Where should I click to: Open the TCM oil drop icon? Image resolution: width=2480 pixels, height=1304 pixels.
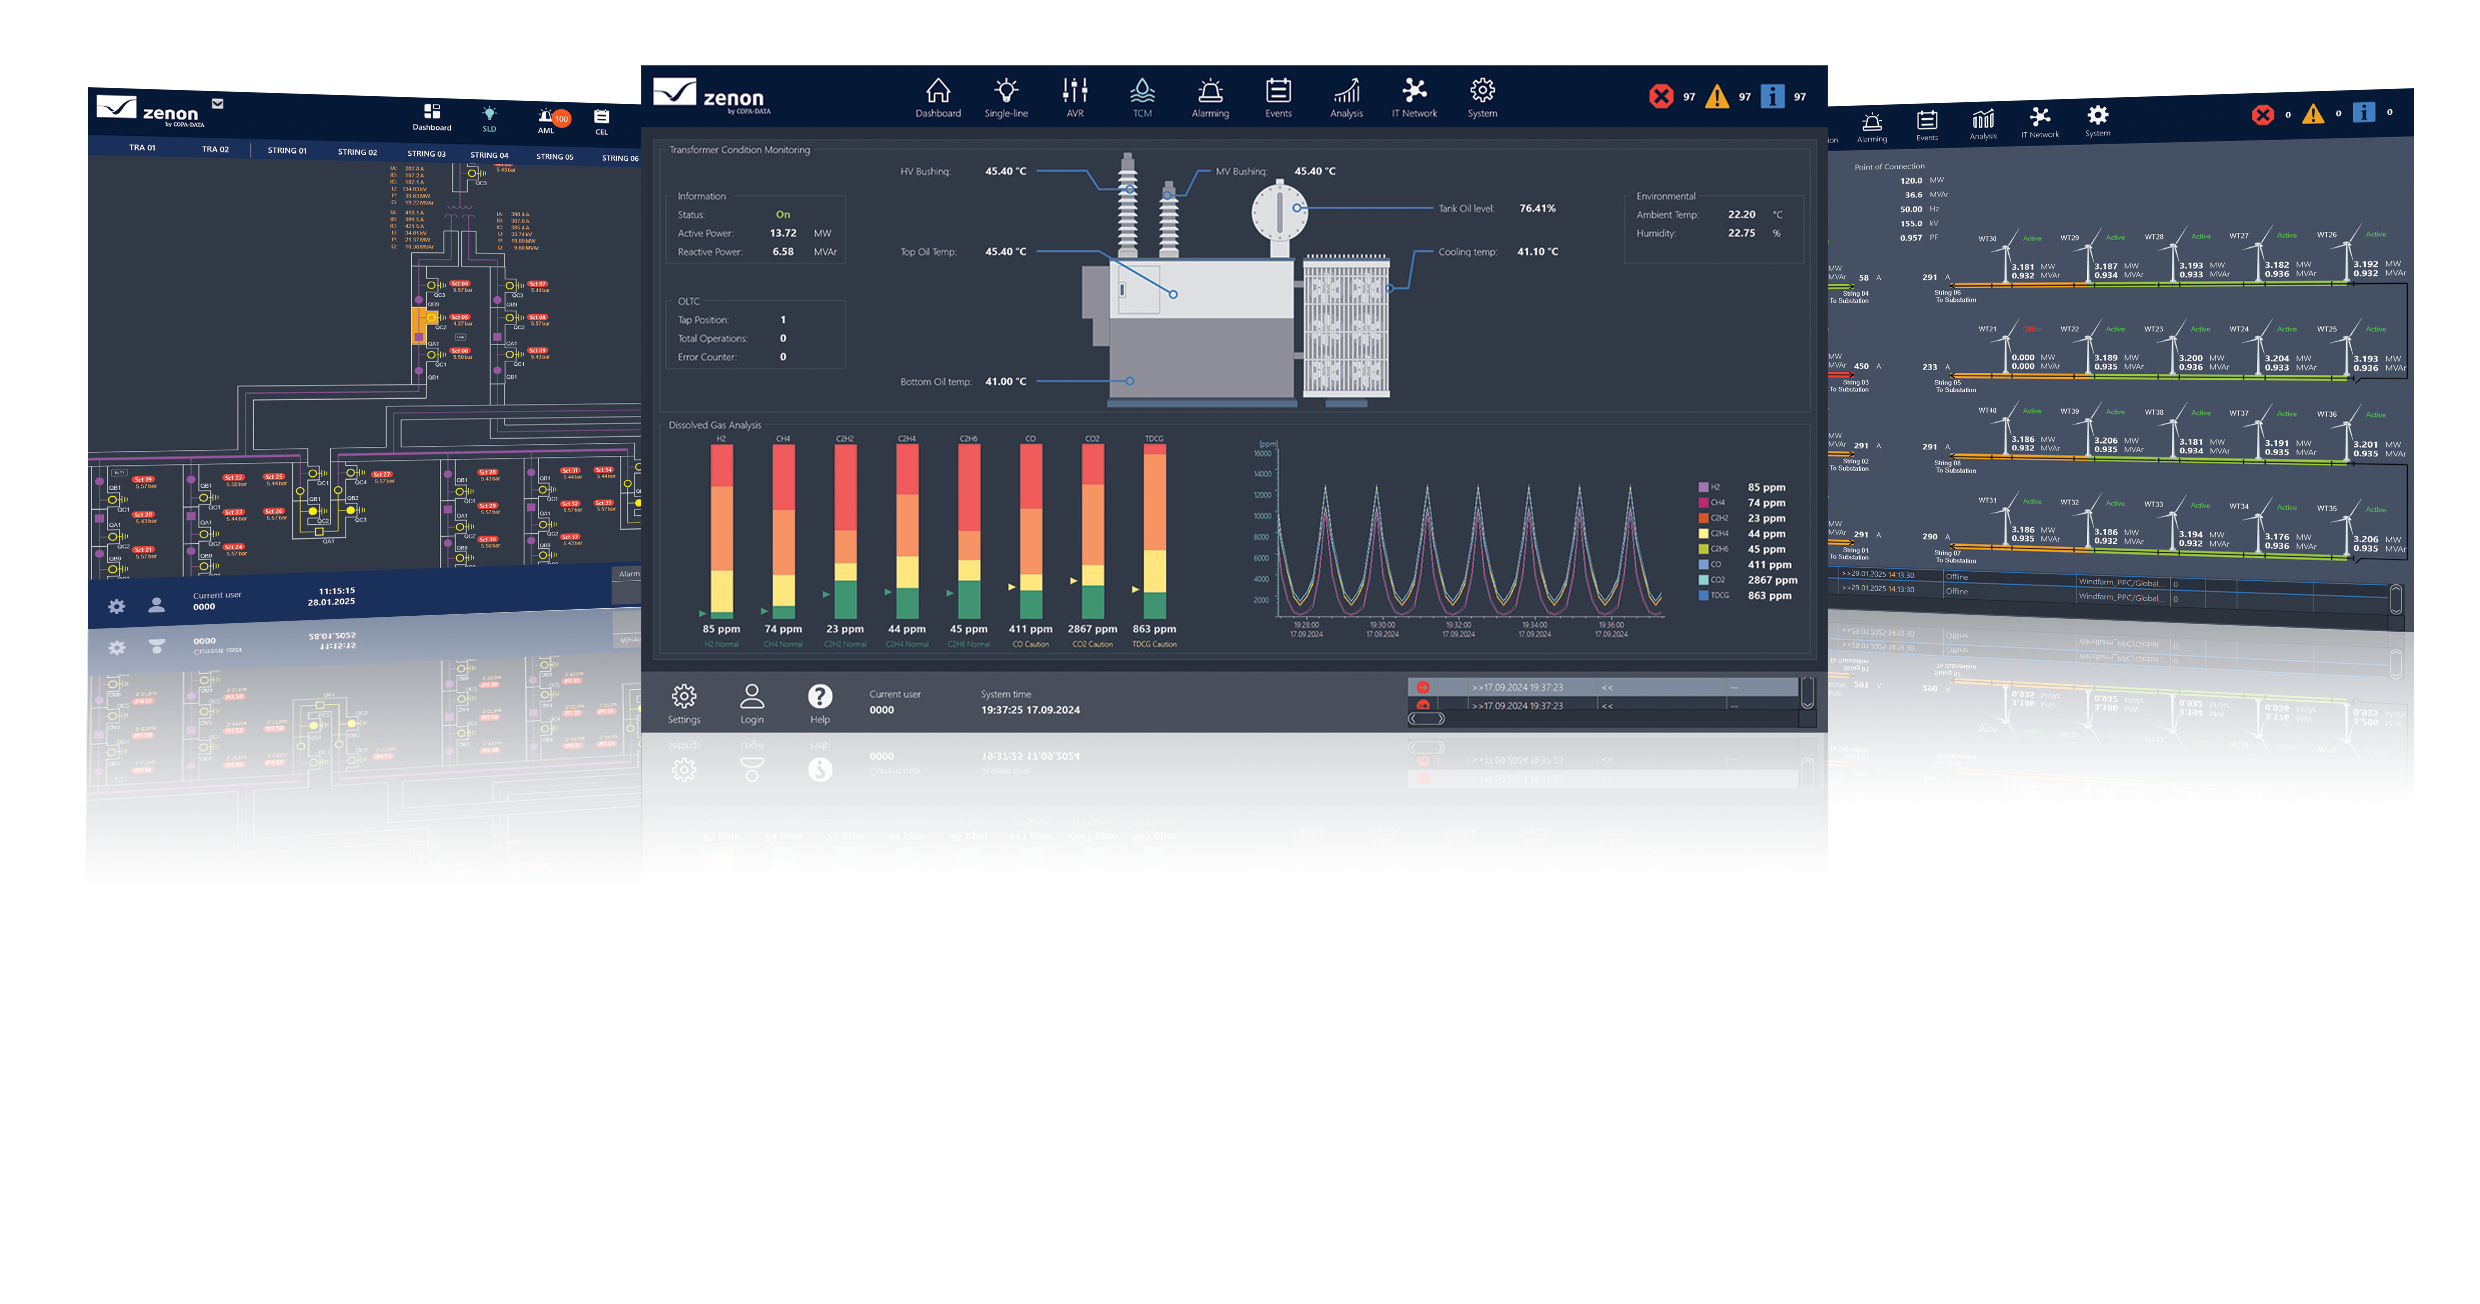pos(1142,92)
